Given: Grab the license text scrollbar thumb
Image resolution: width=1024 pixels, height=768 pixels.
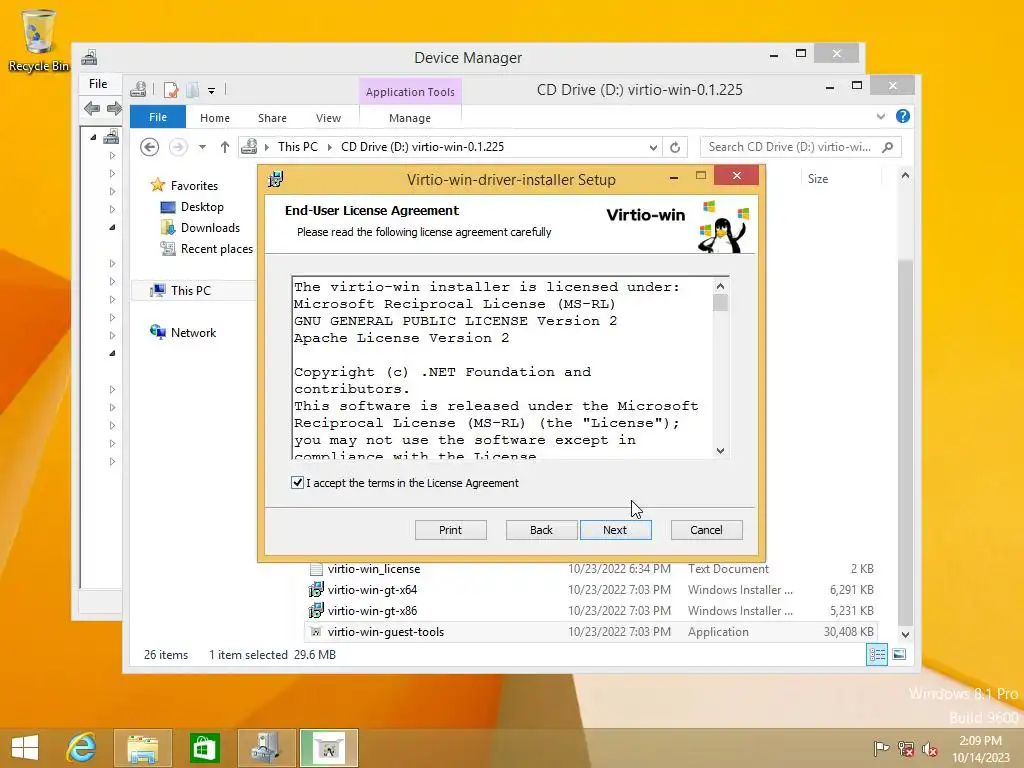Looking at the screenshot, I should click(720, 303).
